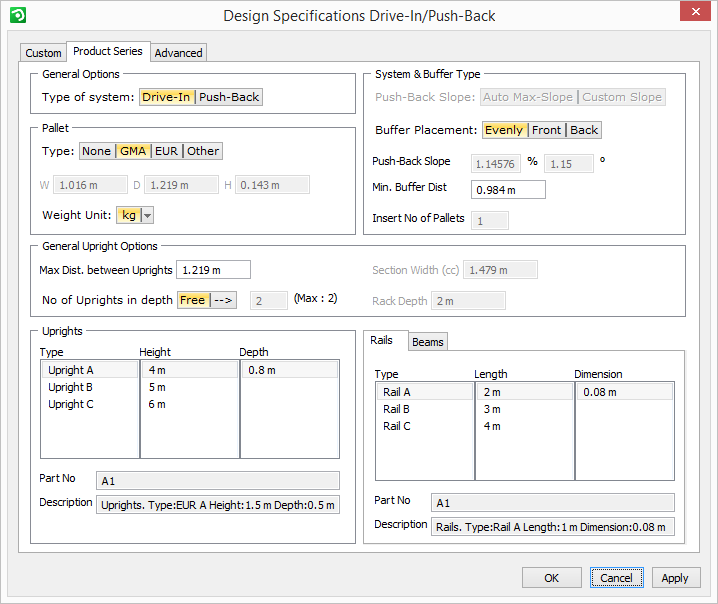Screen dimensions: 718x604
Task: Click the Max Dist. between Uprights field
Action: 213,270
